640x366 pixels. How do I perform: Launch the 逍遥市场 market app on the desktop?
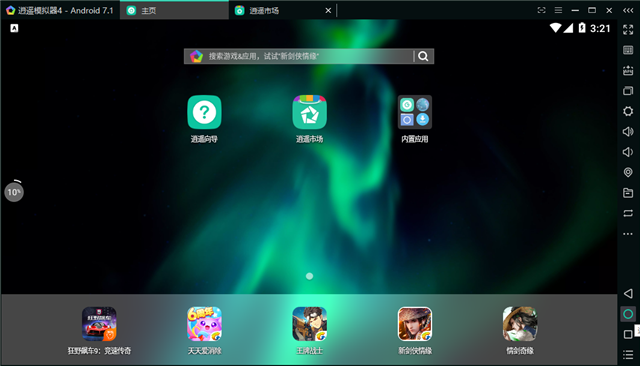[x=309, y=113]
